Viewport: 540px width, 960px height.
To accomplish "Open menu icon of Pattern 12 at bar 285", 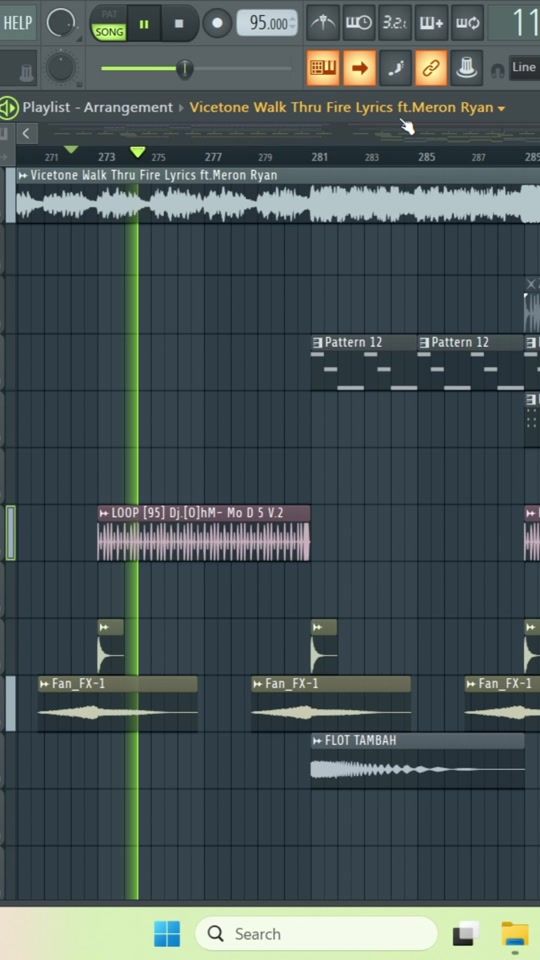I will click(424, 343).
